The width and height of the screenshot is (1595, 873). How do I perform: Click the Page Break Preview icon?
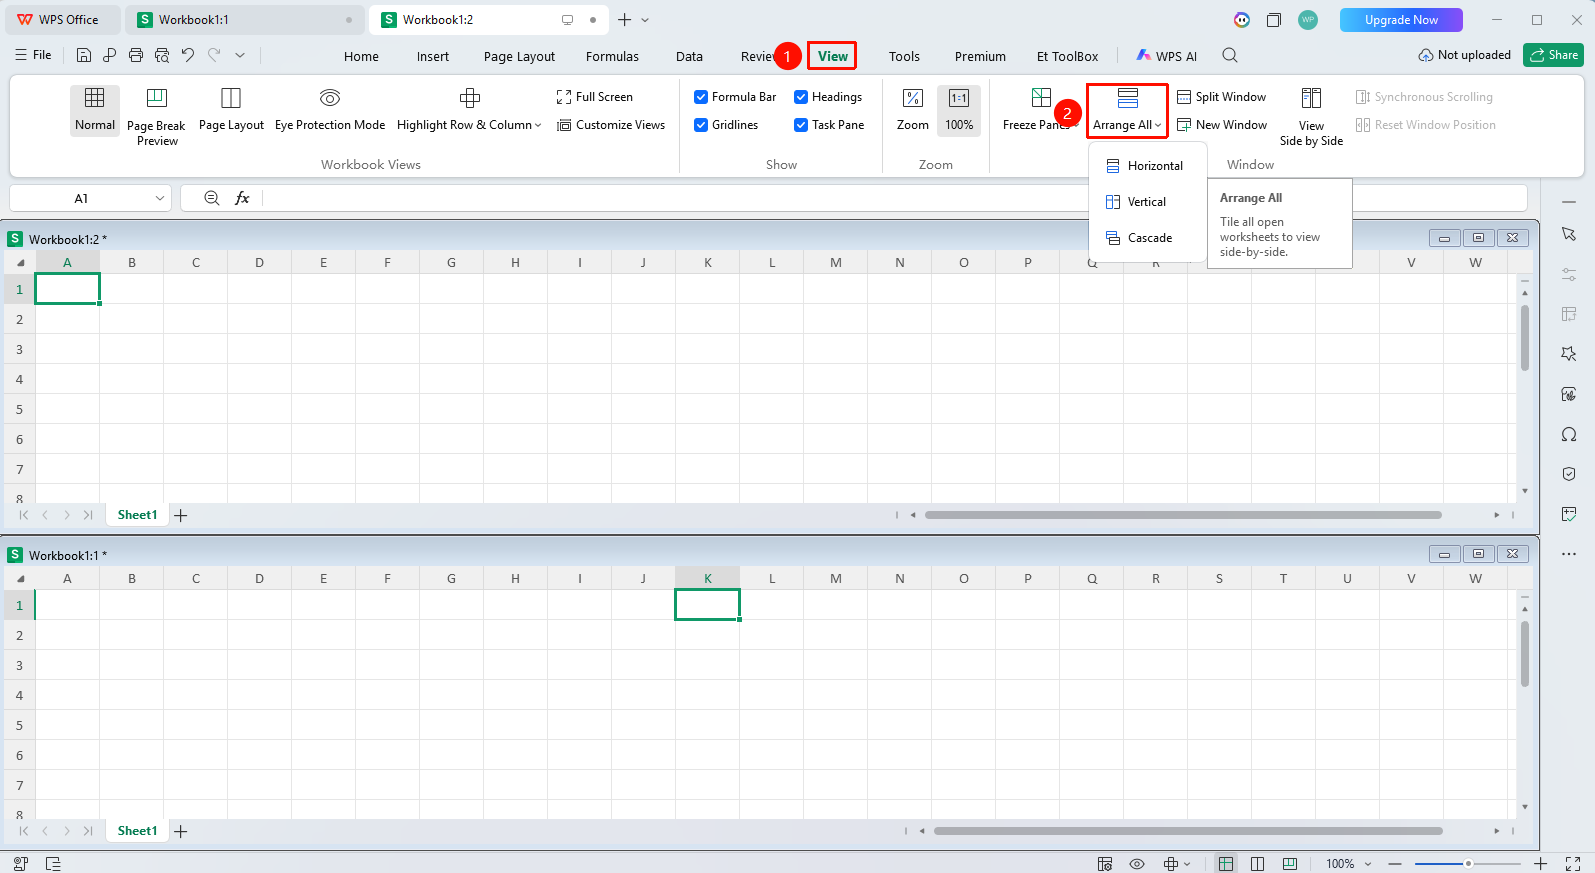(x=157, y=98)
